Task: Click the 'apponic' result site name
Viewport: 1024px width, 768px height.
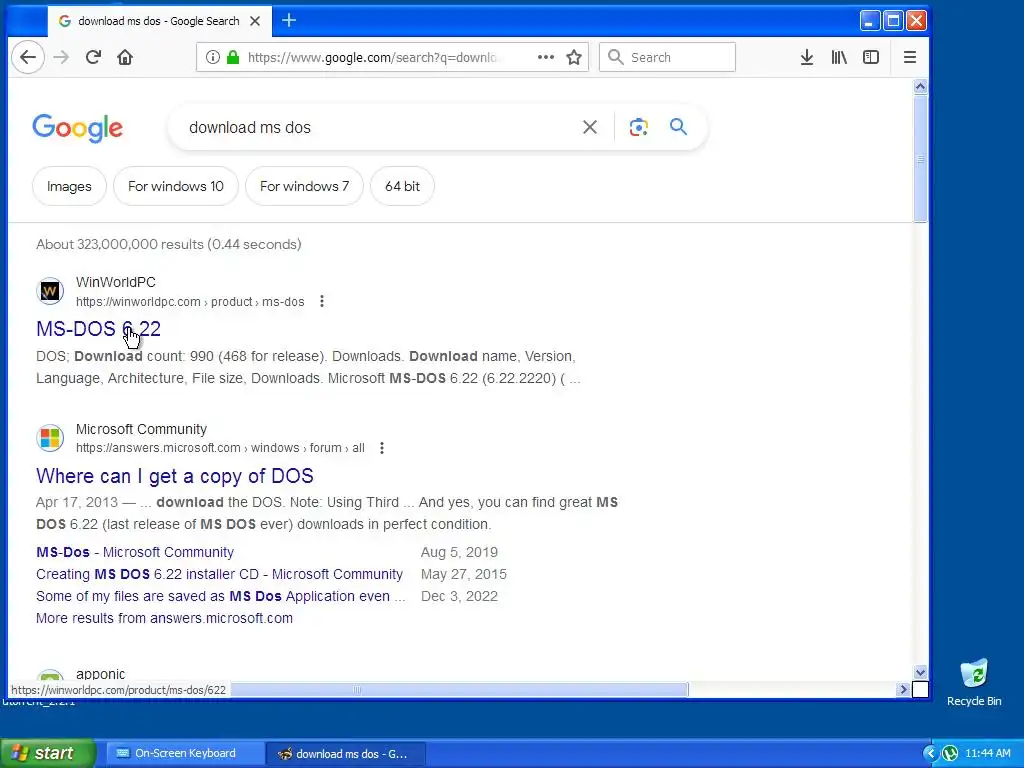Action: 101,674
